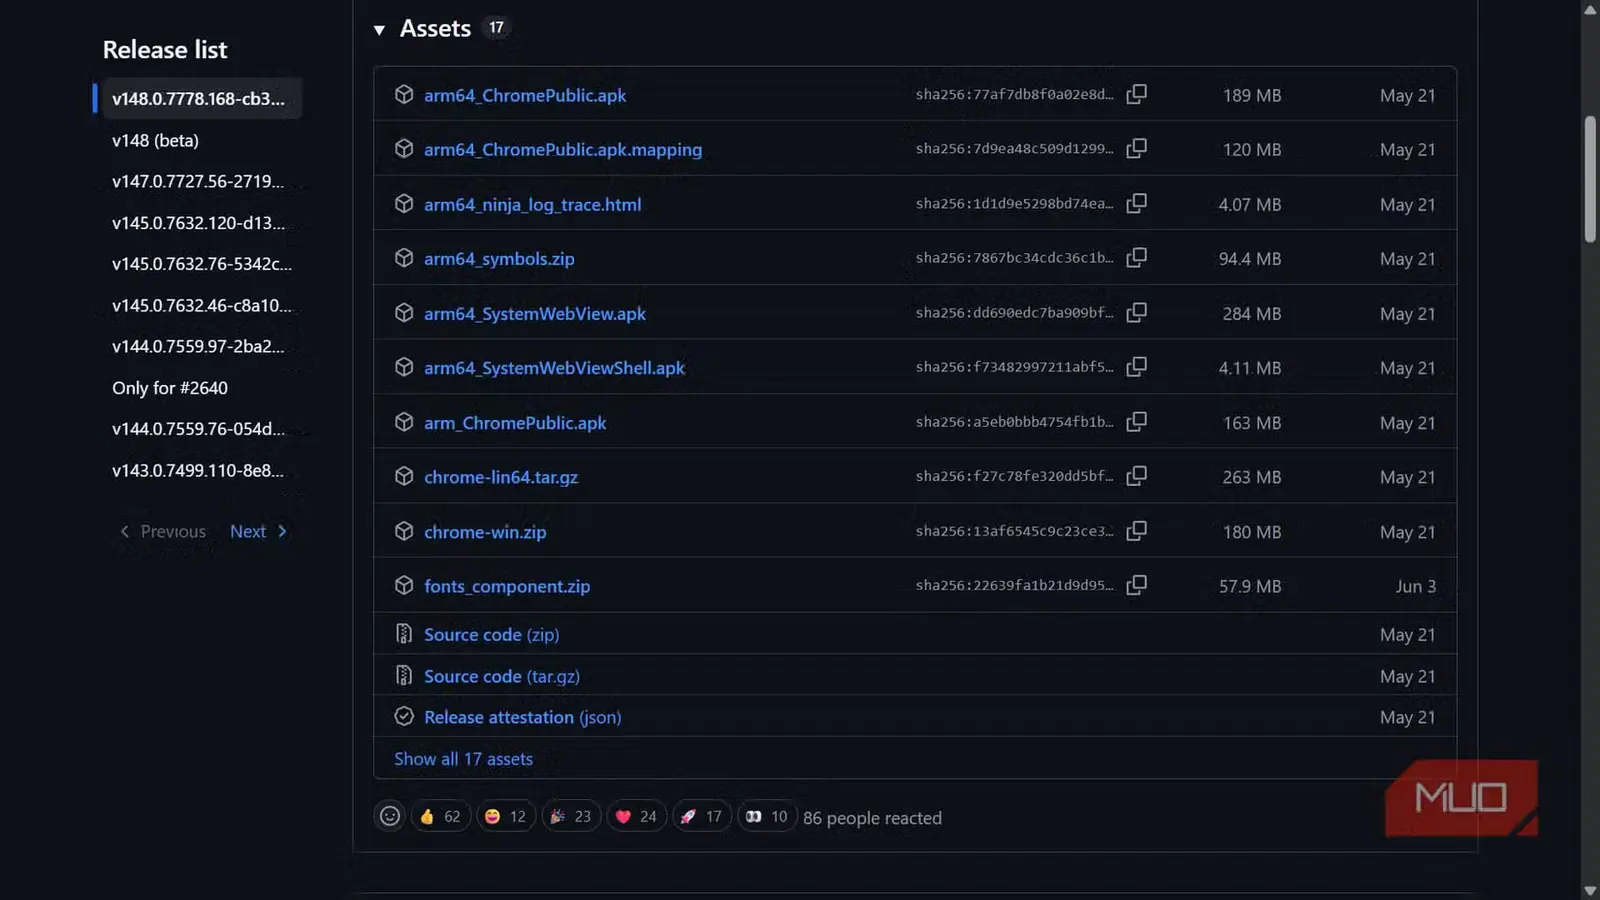The image size is (1600, 900).
Task: Download arm64_SystemWebViewShell.apk
Action: (554, 368)
